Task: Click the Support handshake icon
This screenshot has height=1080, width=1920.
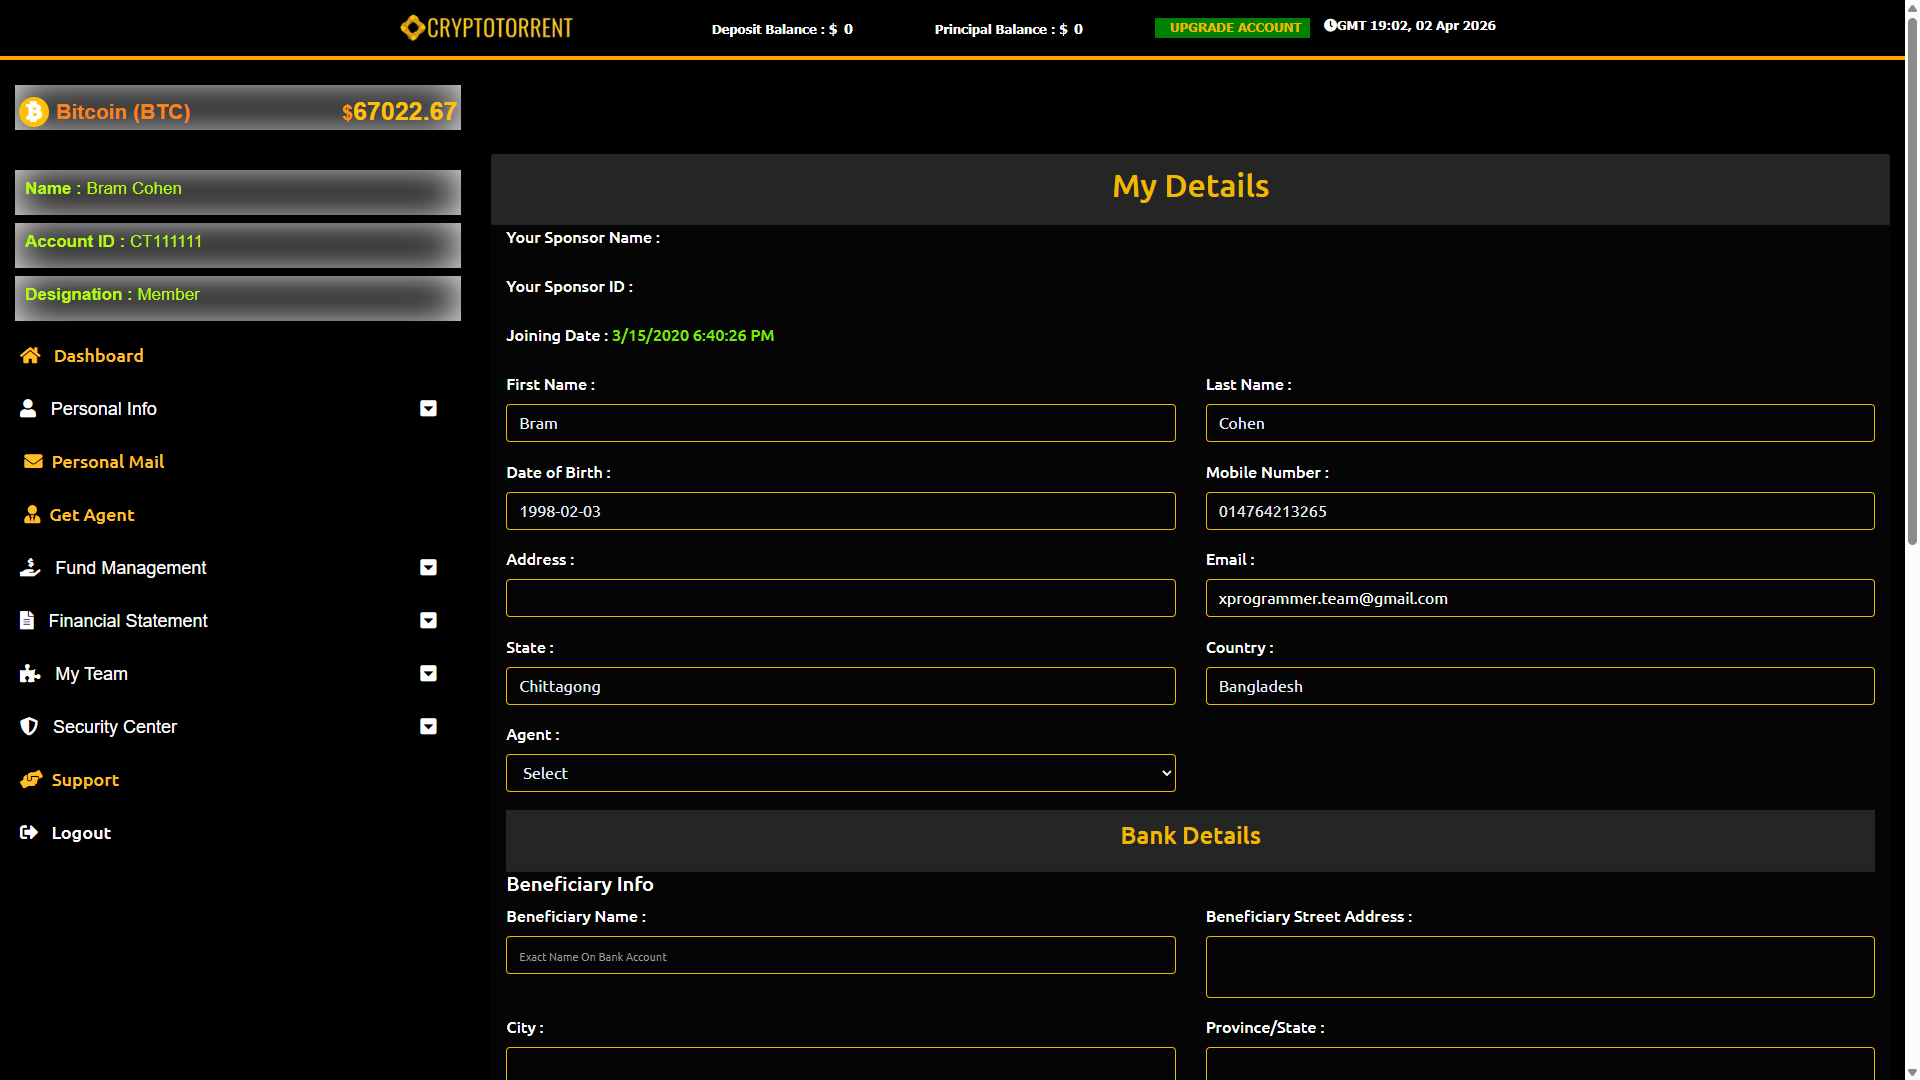Action: 31,780
